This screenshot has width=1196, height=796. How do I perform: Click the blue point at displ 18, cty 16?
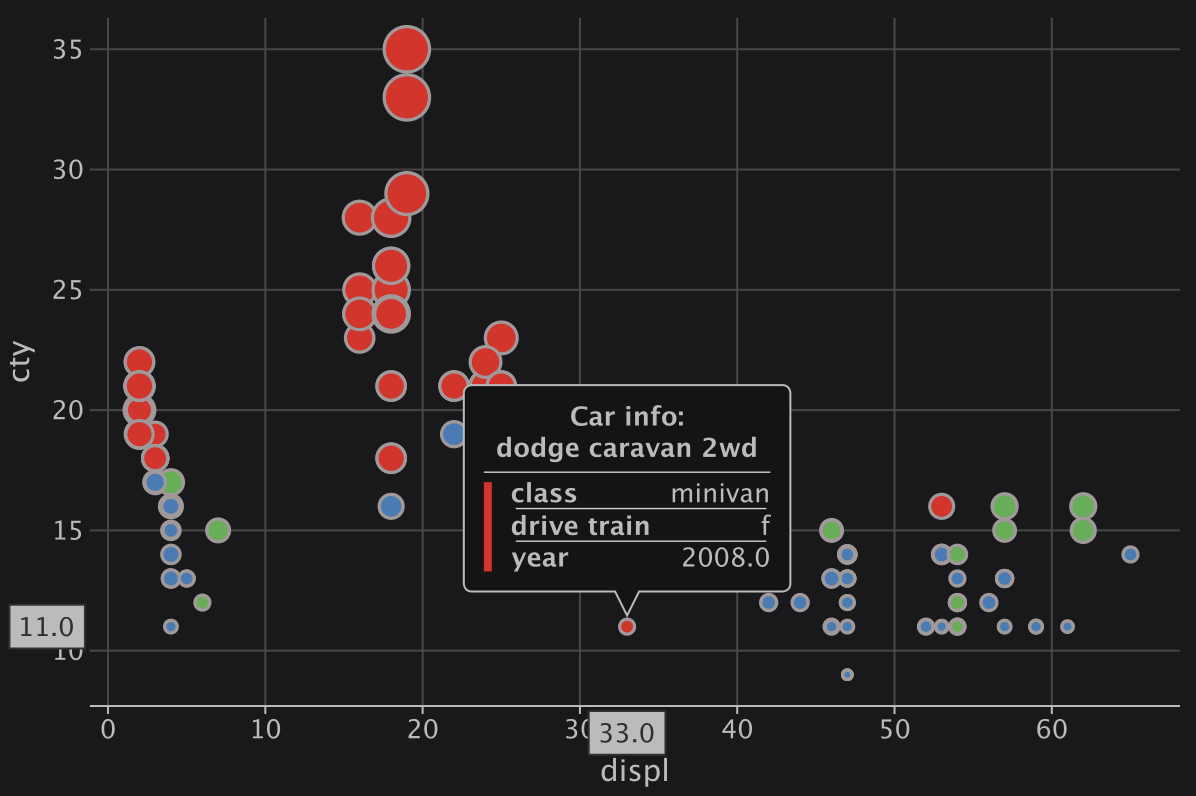(391, 506)
